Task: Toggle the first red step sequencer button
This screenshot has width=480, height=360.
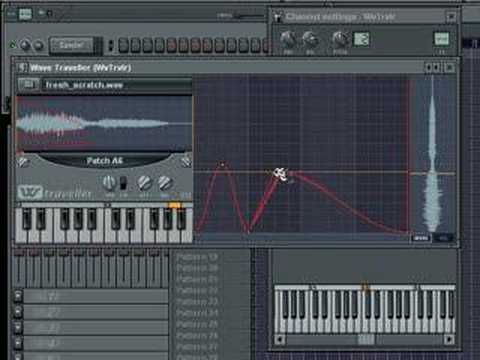Action: click(x=171, y=46)
